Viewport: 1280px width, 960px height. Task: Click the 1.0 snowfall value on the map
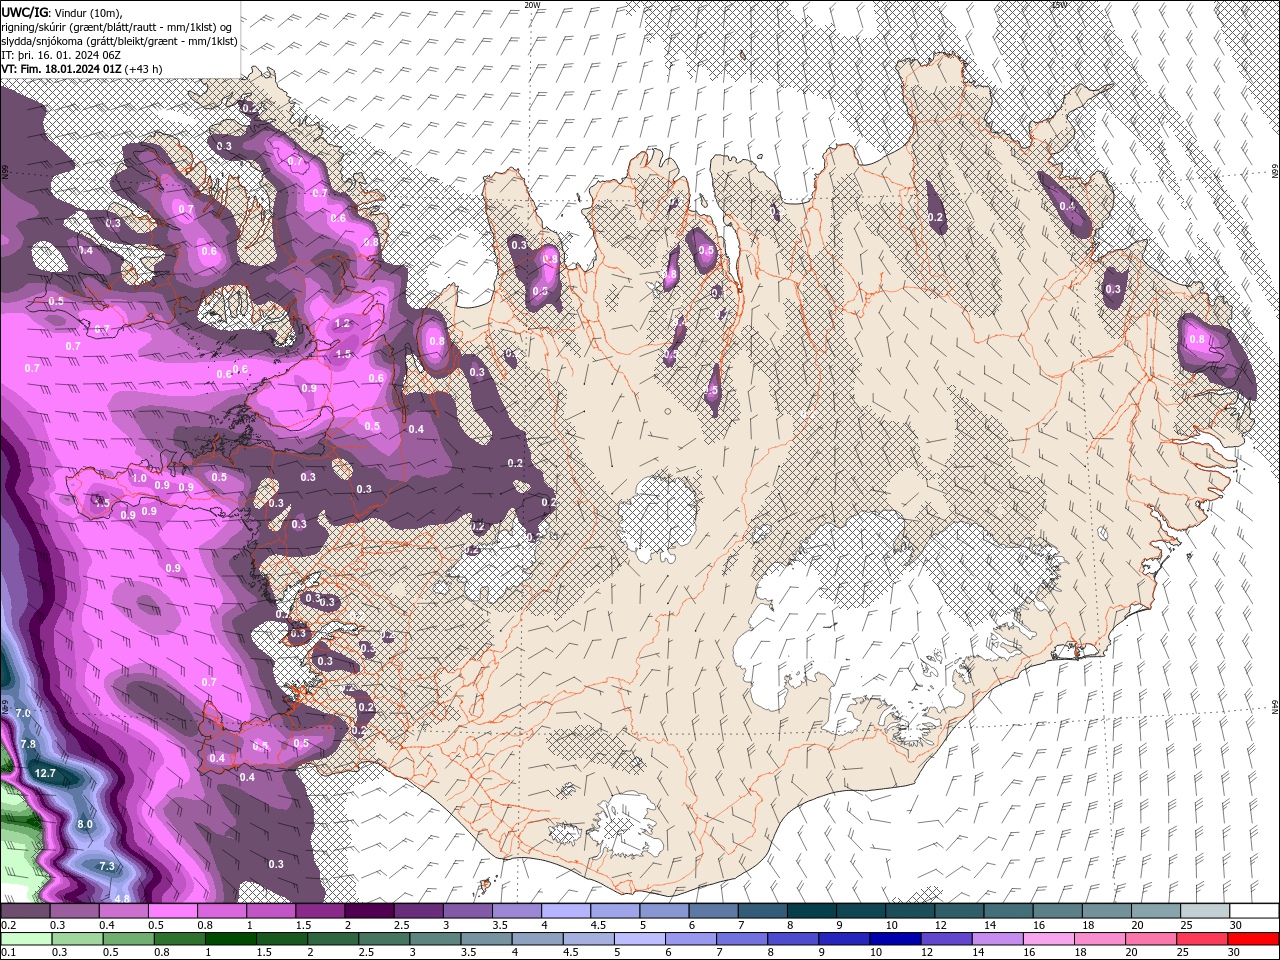tap(139, 479)
